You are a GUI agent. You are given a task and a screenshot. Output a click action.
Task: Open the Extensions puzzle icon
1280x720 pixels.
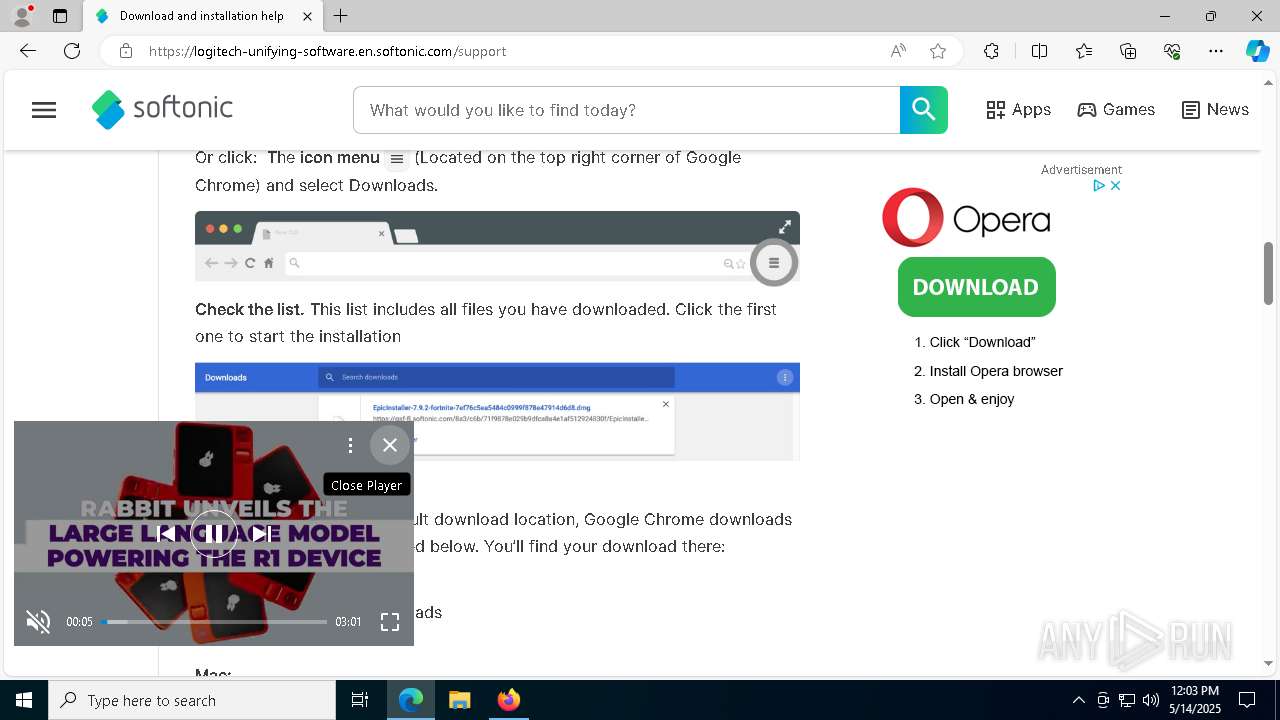(x=991, y=51)
